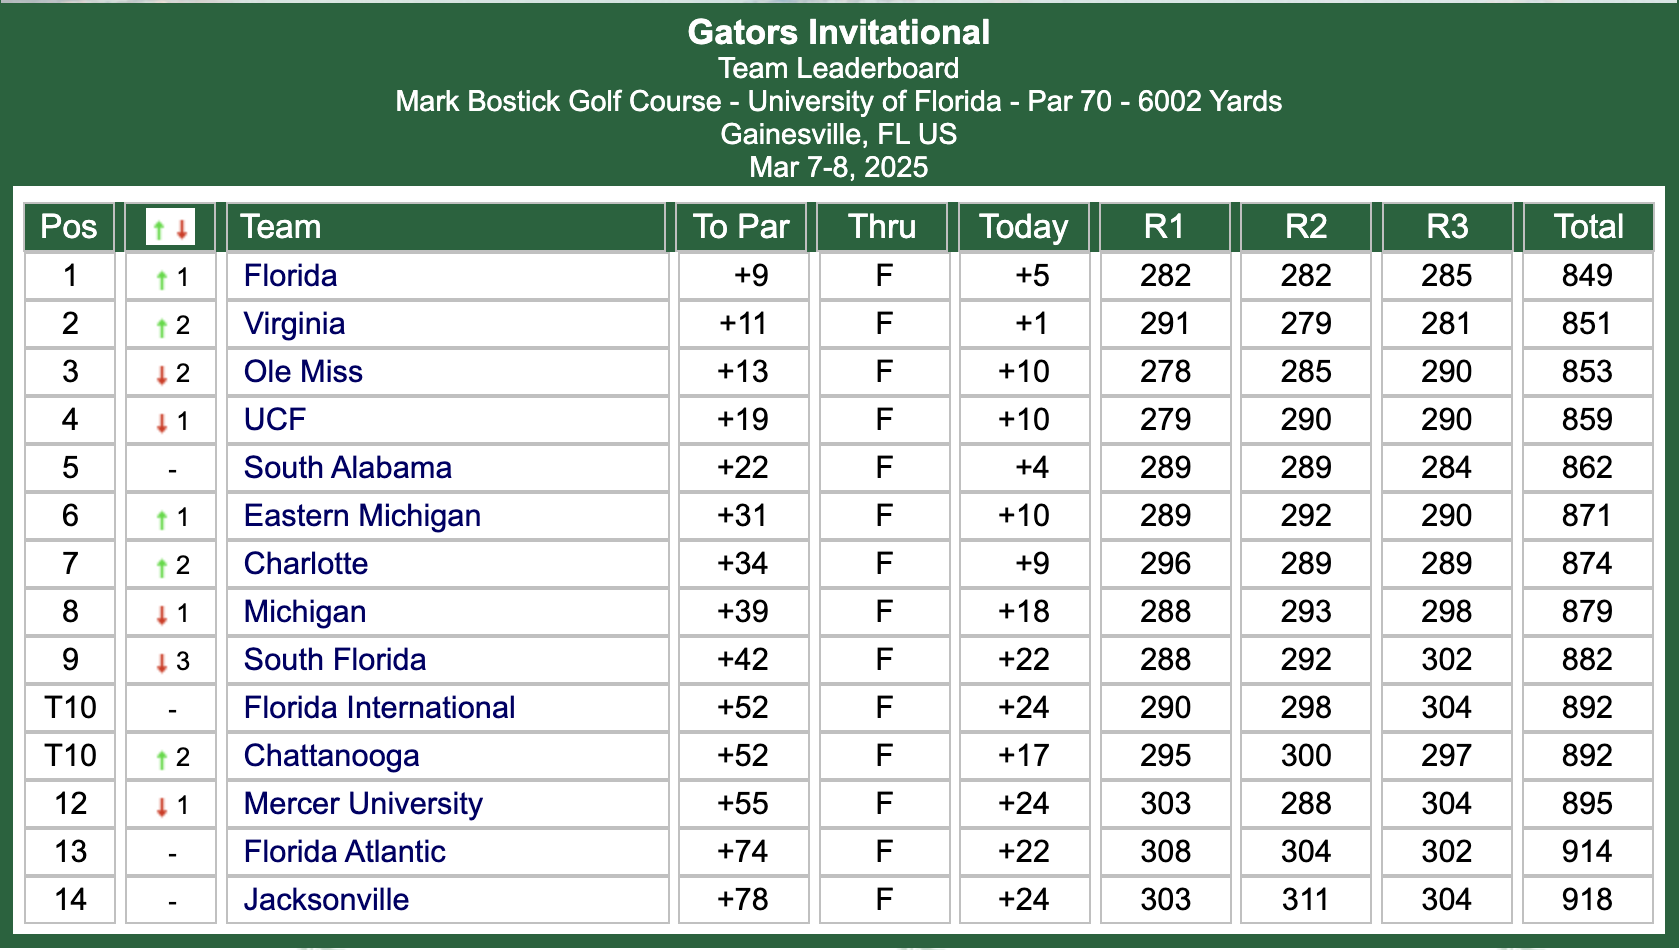Image resolution: width=1679 pixels, height=950 pixels.
Task: Click the Florida International team link
Action: click(379, 708)
